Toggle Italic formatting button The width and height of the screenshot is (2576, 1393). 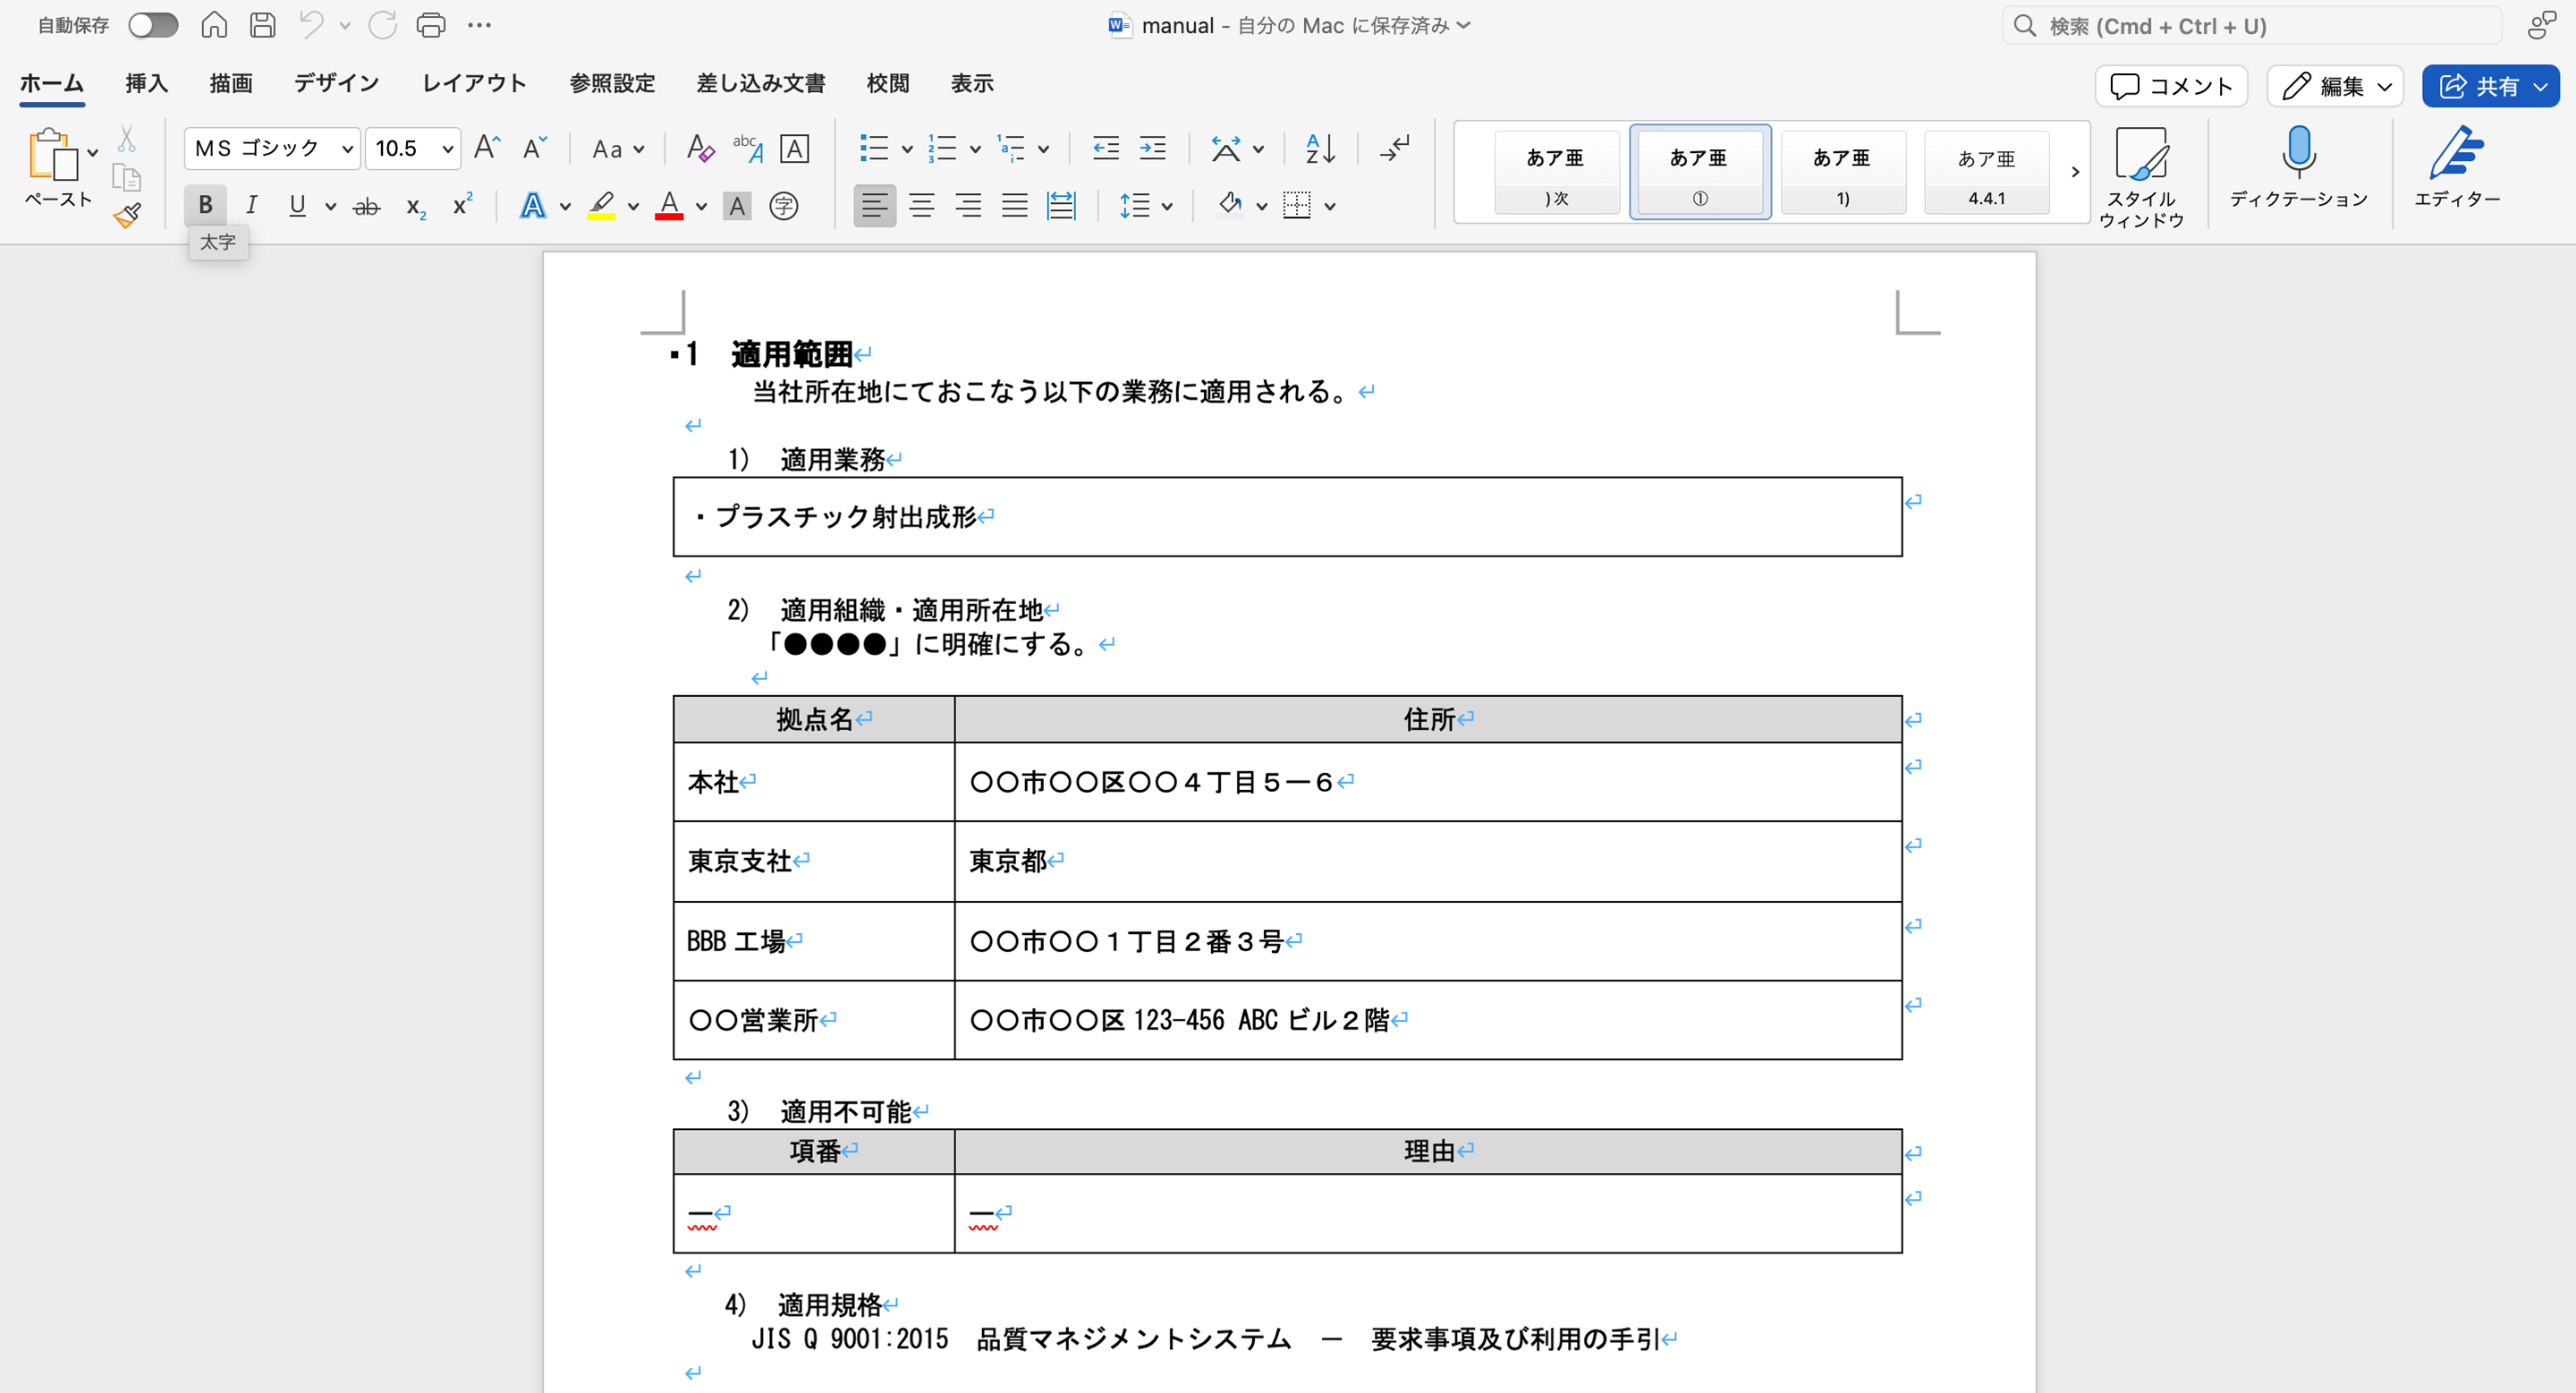coord(251,205)
